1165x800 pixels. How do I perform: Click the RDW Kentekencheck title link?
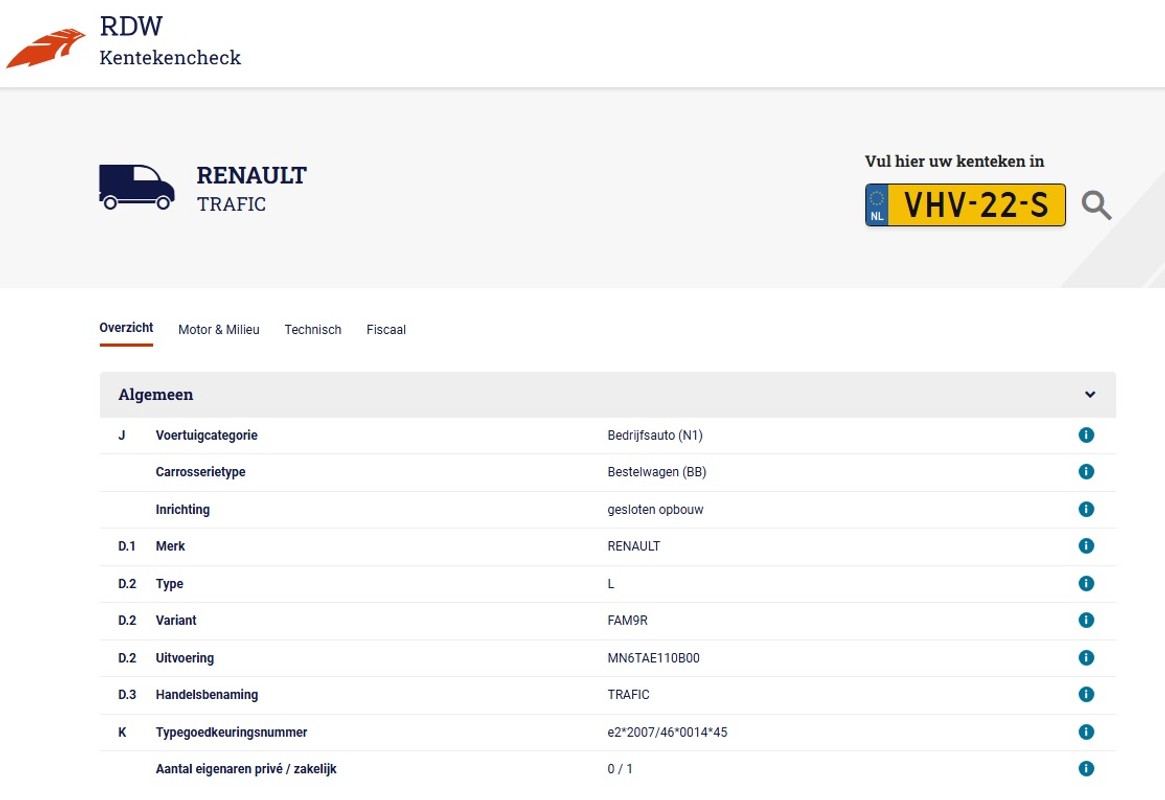click(x=170, y=41)
